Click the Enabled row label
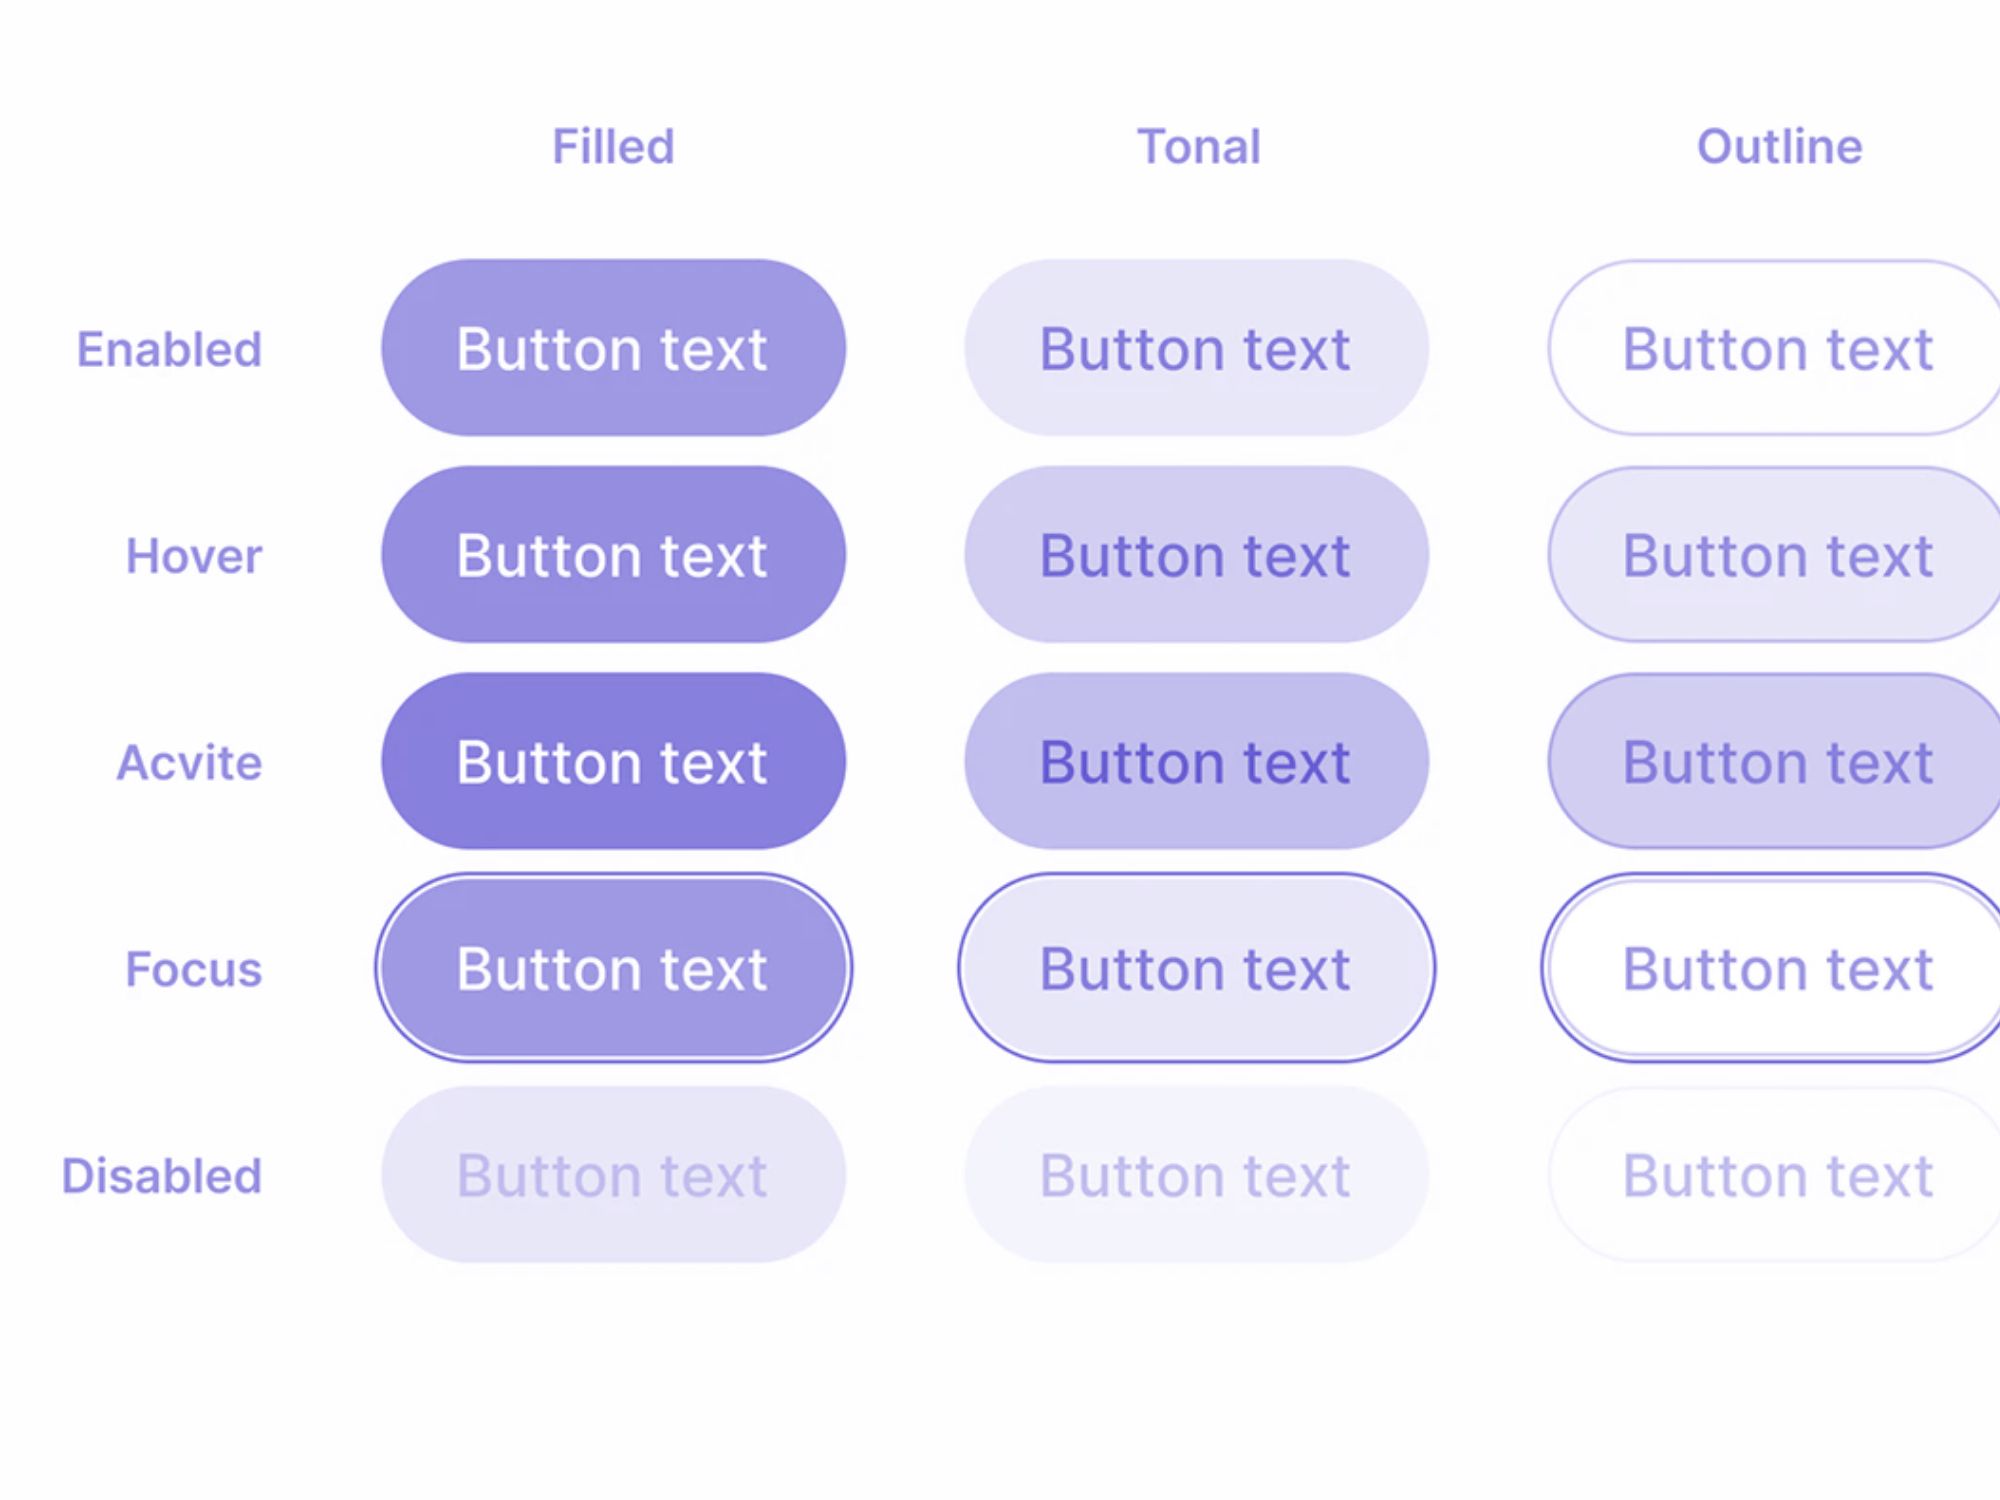Image resolution: width=2000 pixels, height=1500 pixels. [x=169, y=350]
